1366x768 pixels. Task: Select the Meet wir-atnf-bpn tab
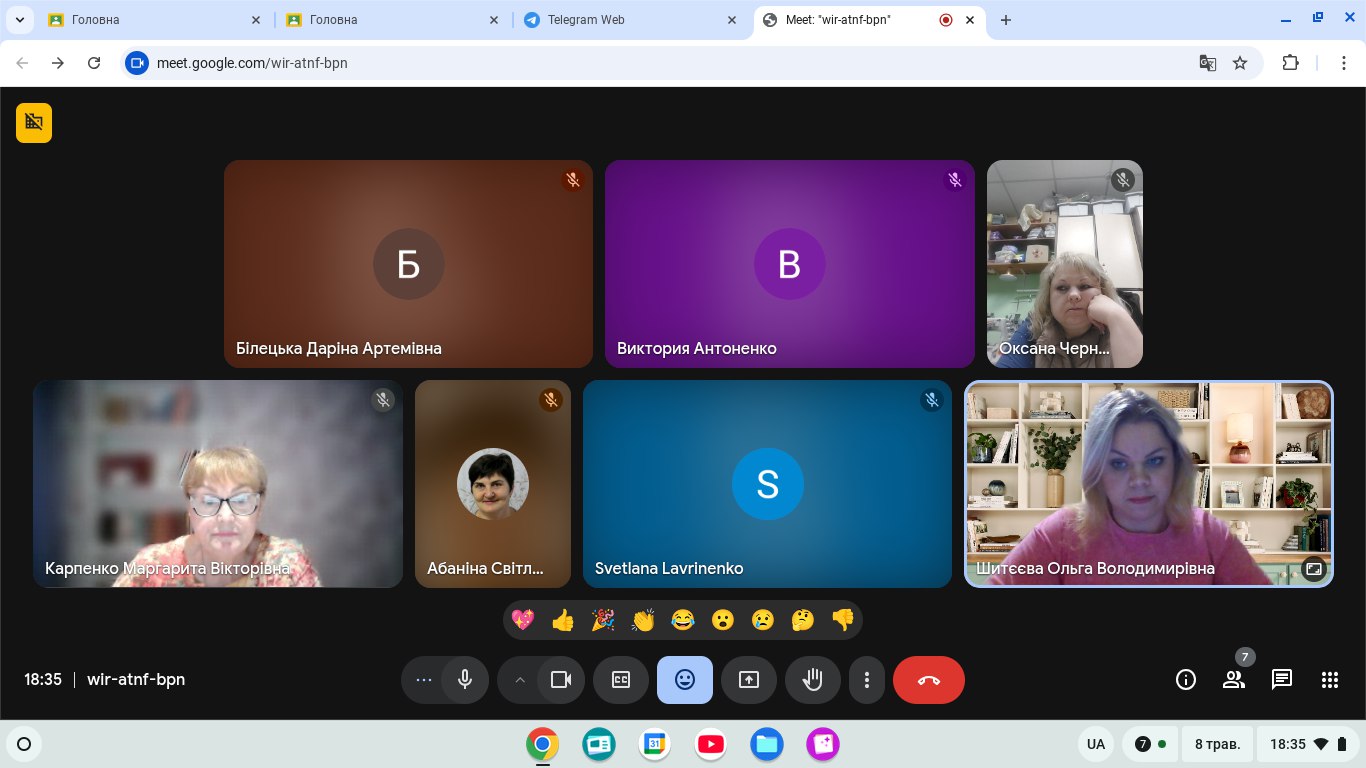(x=868, y=20)
